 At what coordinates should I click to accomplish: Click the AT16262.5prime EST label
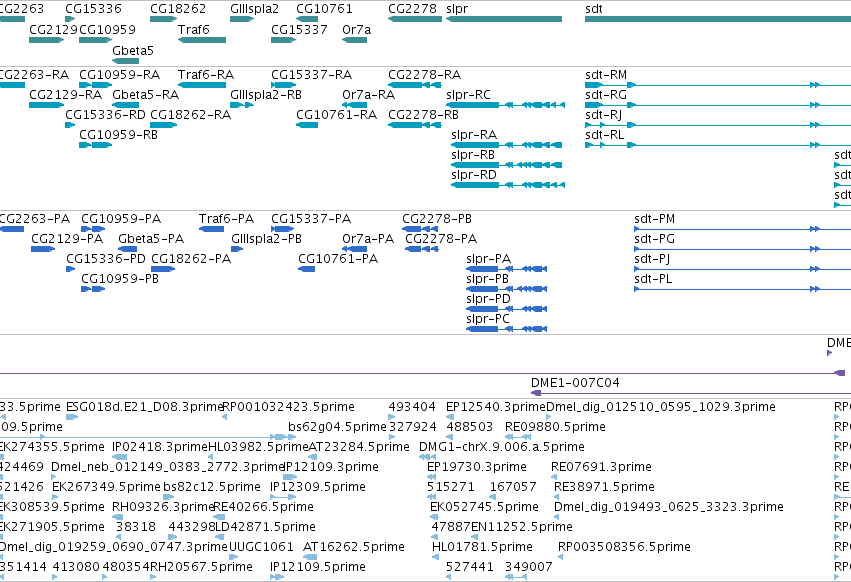[x=354, y=547]
